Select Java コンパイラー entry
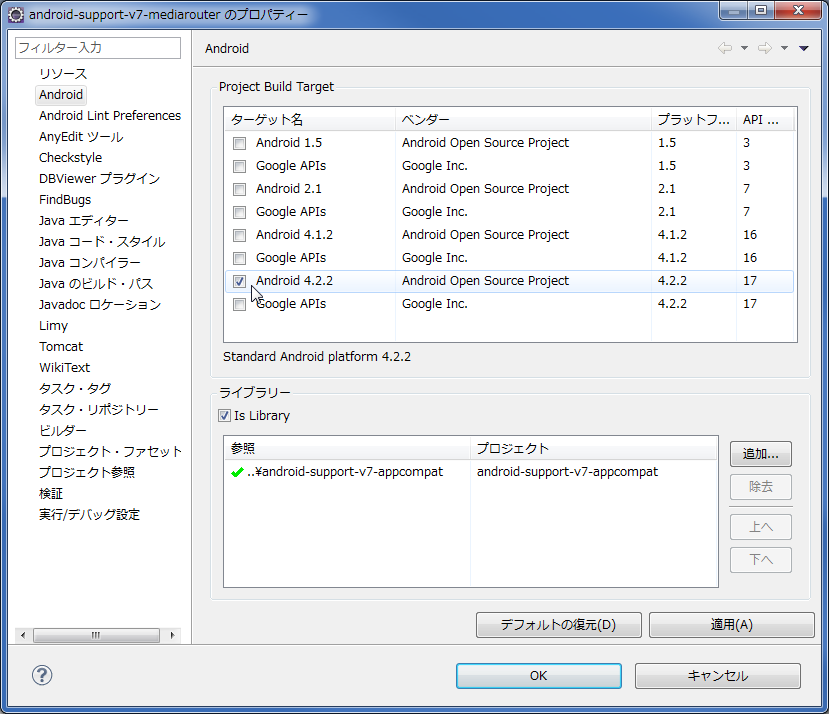Screen dimensions: 829x714 click(89, 262)
